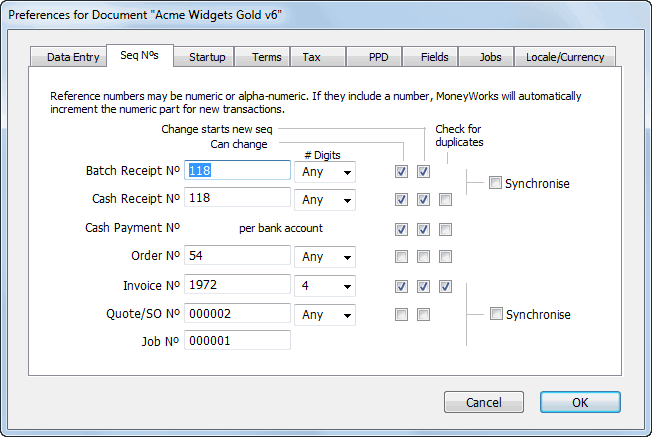Screen dimensions: 652x437
Task: Toggle Invoice No 'Change starts new seq' checkbox
Action: tap(423, 286)
